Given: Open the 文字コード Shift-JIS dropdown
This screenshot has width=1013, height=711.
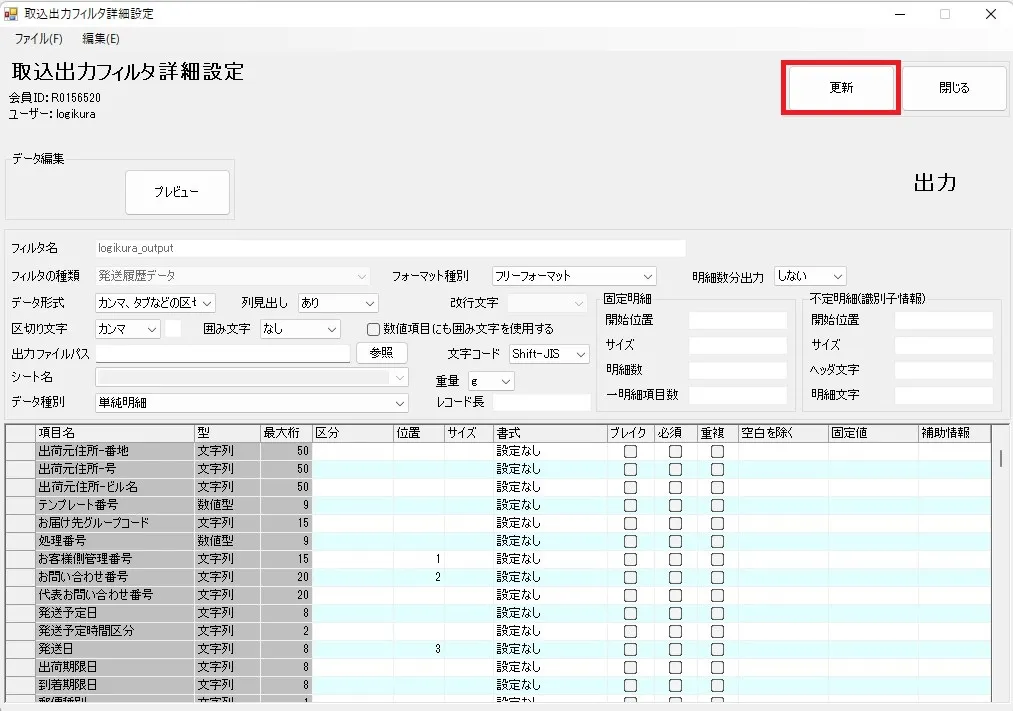Looking at the screenshot, I should (548, 354).
